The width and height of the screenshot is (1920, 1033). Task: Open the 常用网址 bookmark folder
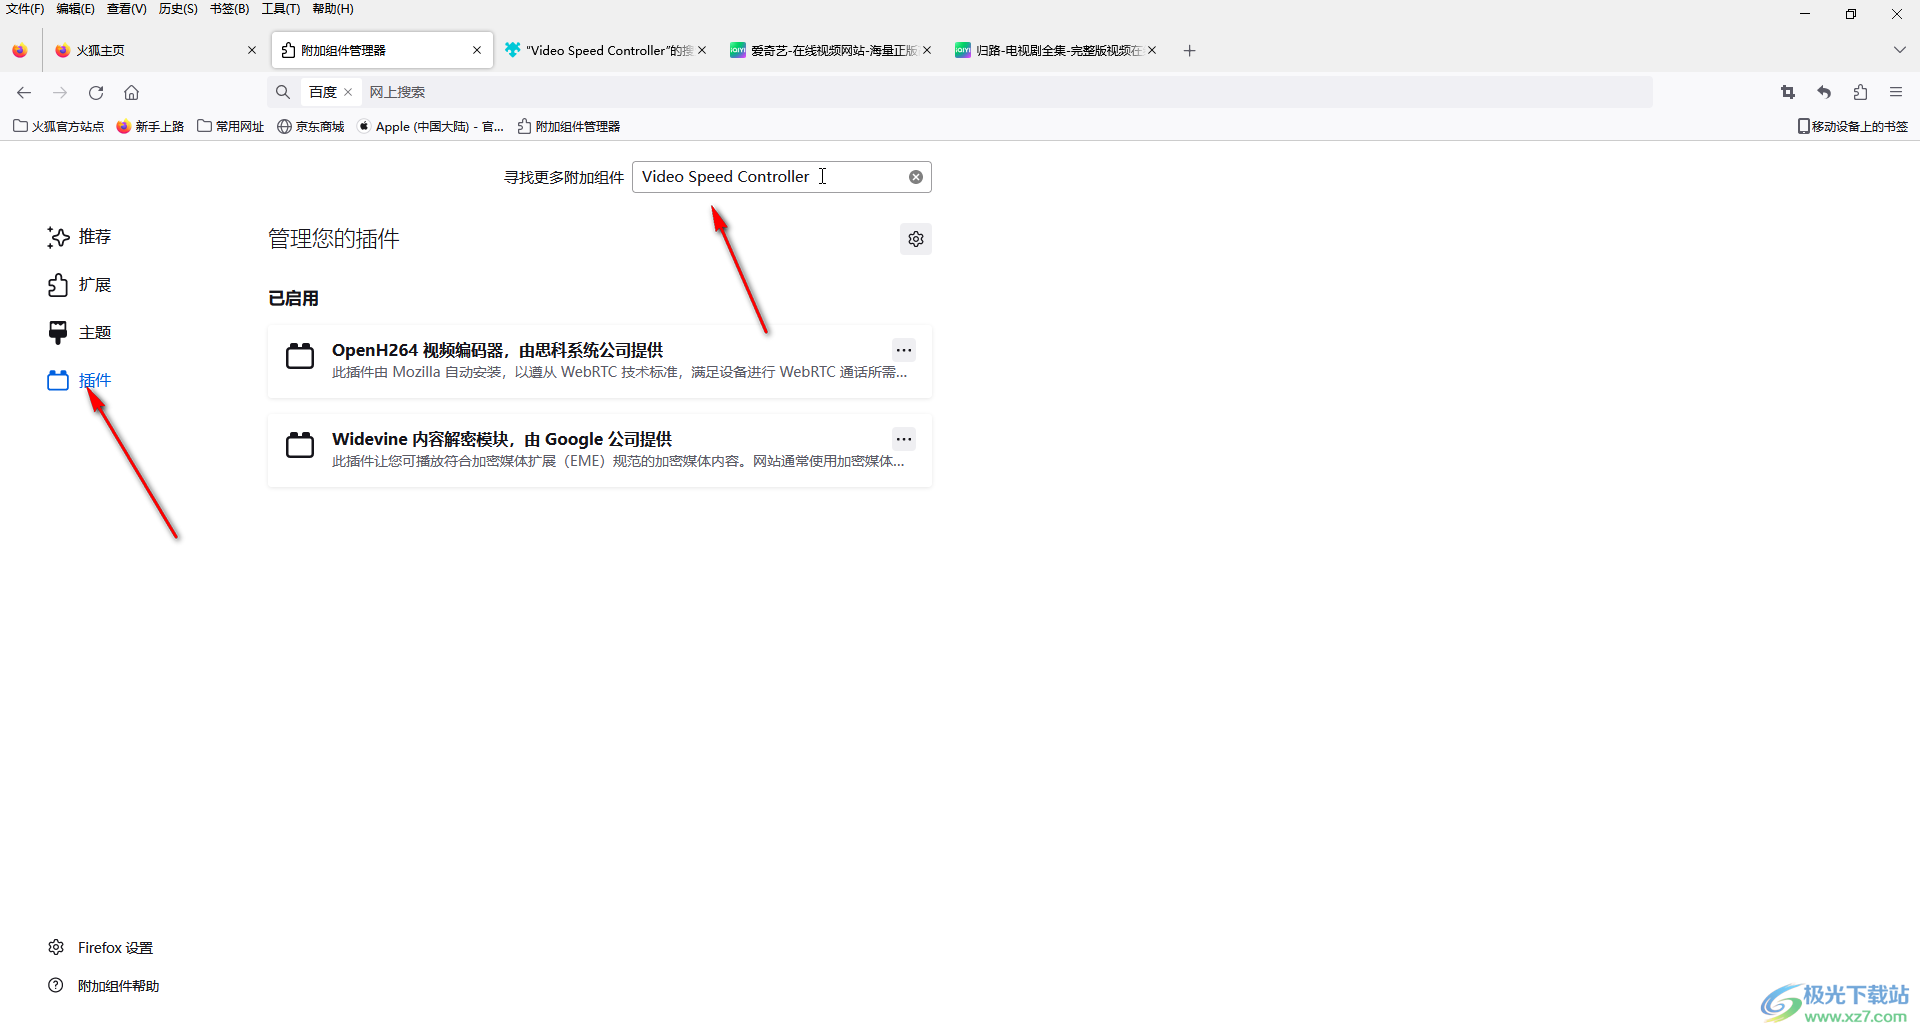[231, 126]
